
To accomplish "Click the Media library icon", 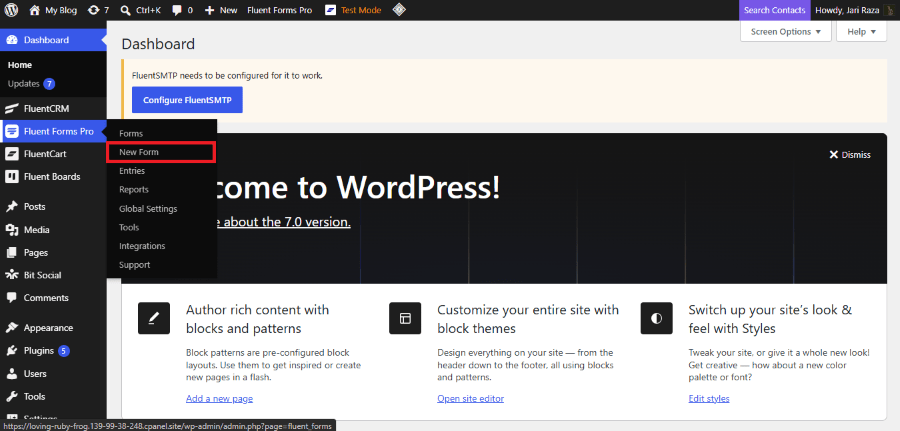I will (x=12, y=230).
